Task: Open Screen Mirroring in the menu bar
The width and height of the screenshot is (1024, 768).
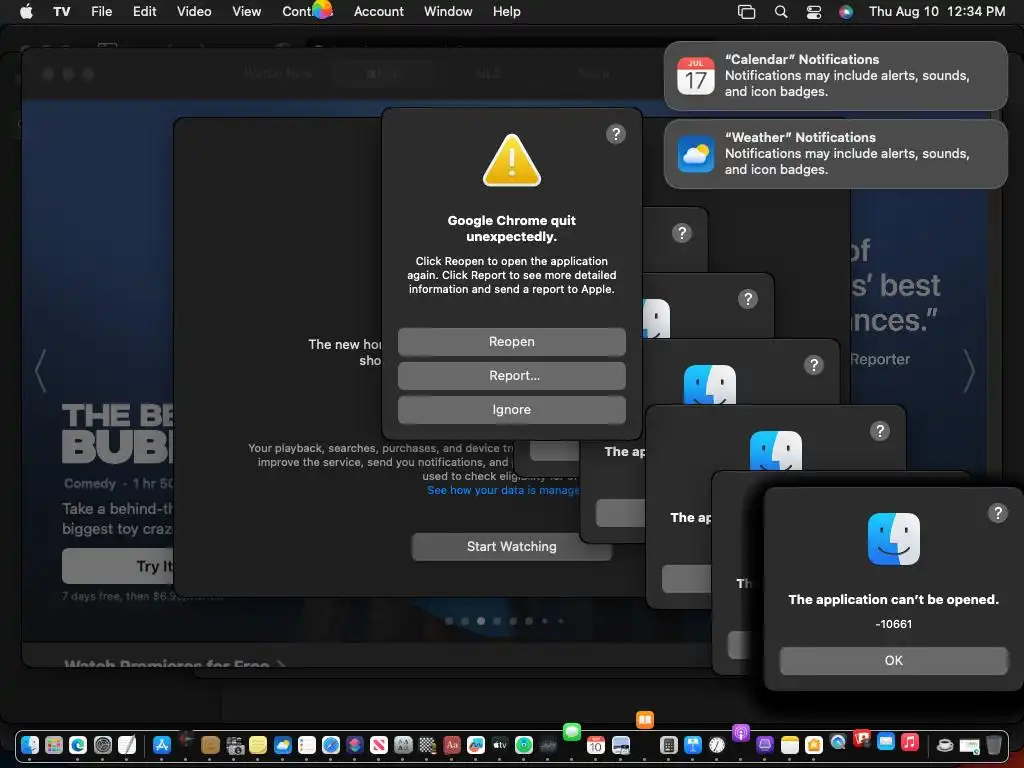Action: coord(746,12)
